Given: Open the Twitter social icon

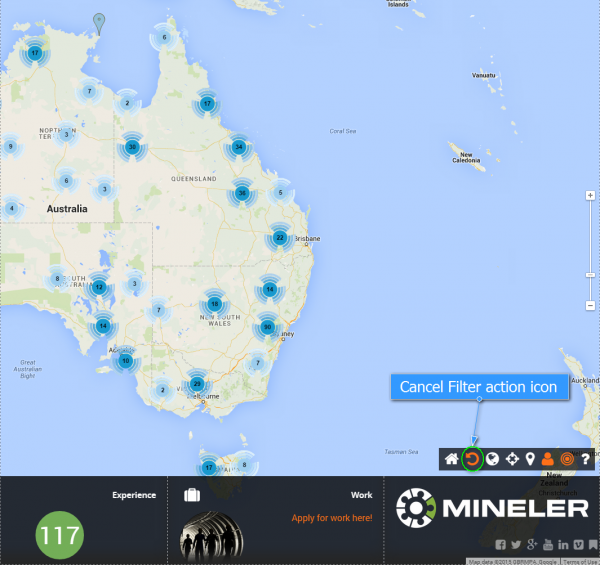Looking at the screenshot, I should point(516,544).
